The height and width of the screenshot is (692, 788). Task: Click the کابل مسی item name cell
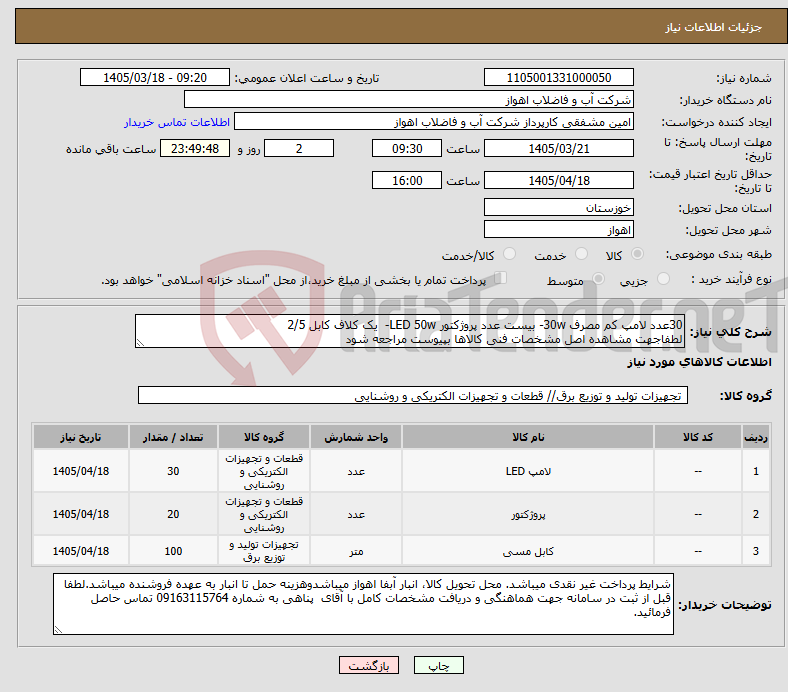coord(528,551)
